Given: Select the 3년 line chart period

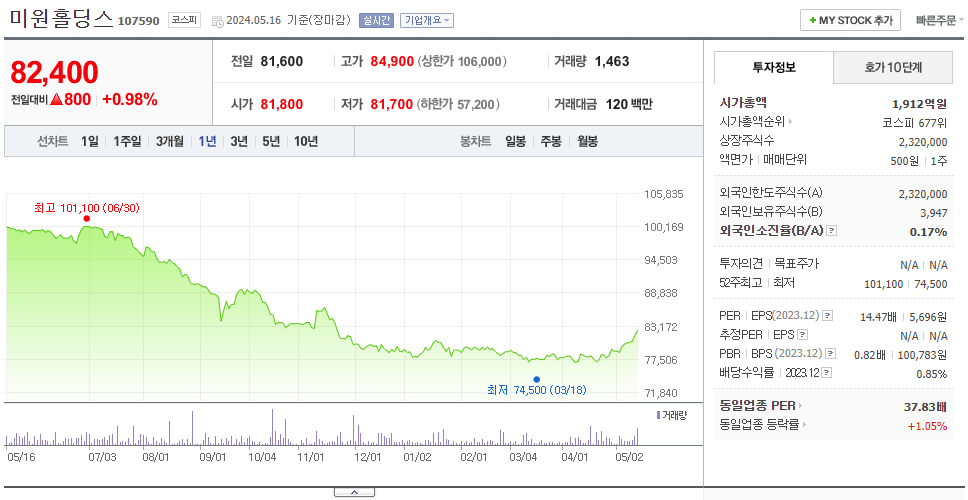Looking at the screenshot, I should pos(239,141).
